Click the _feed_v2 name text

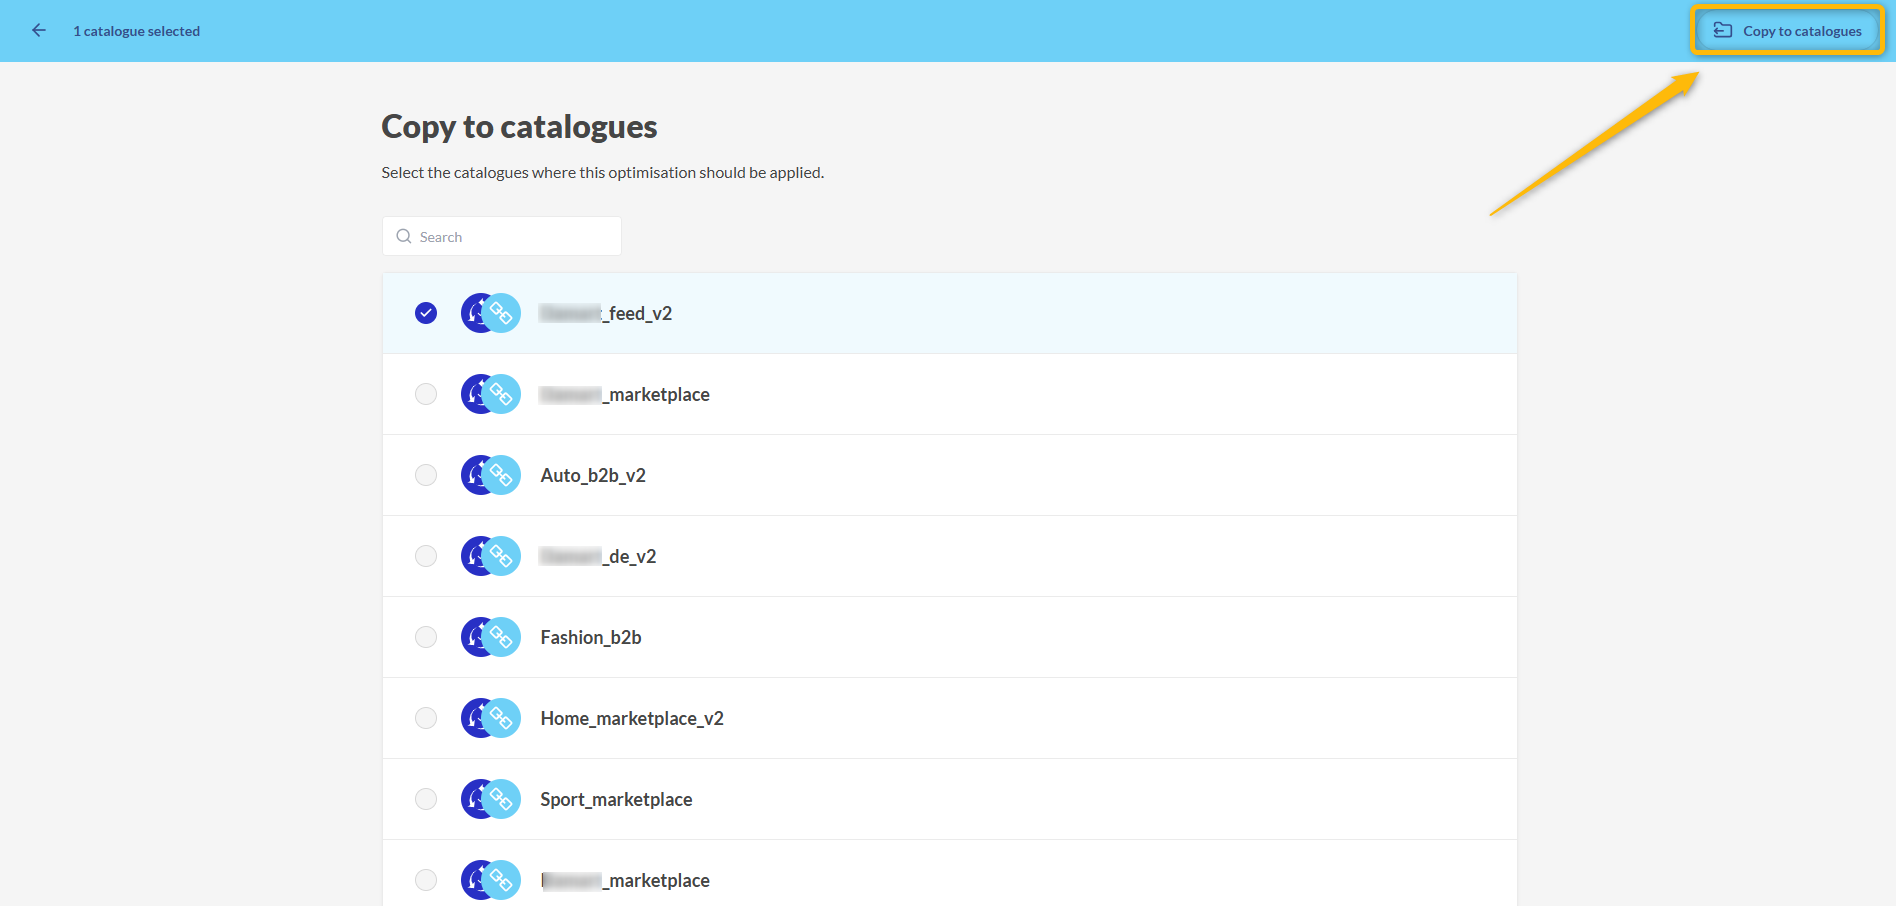606,314
